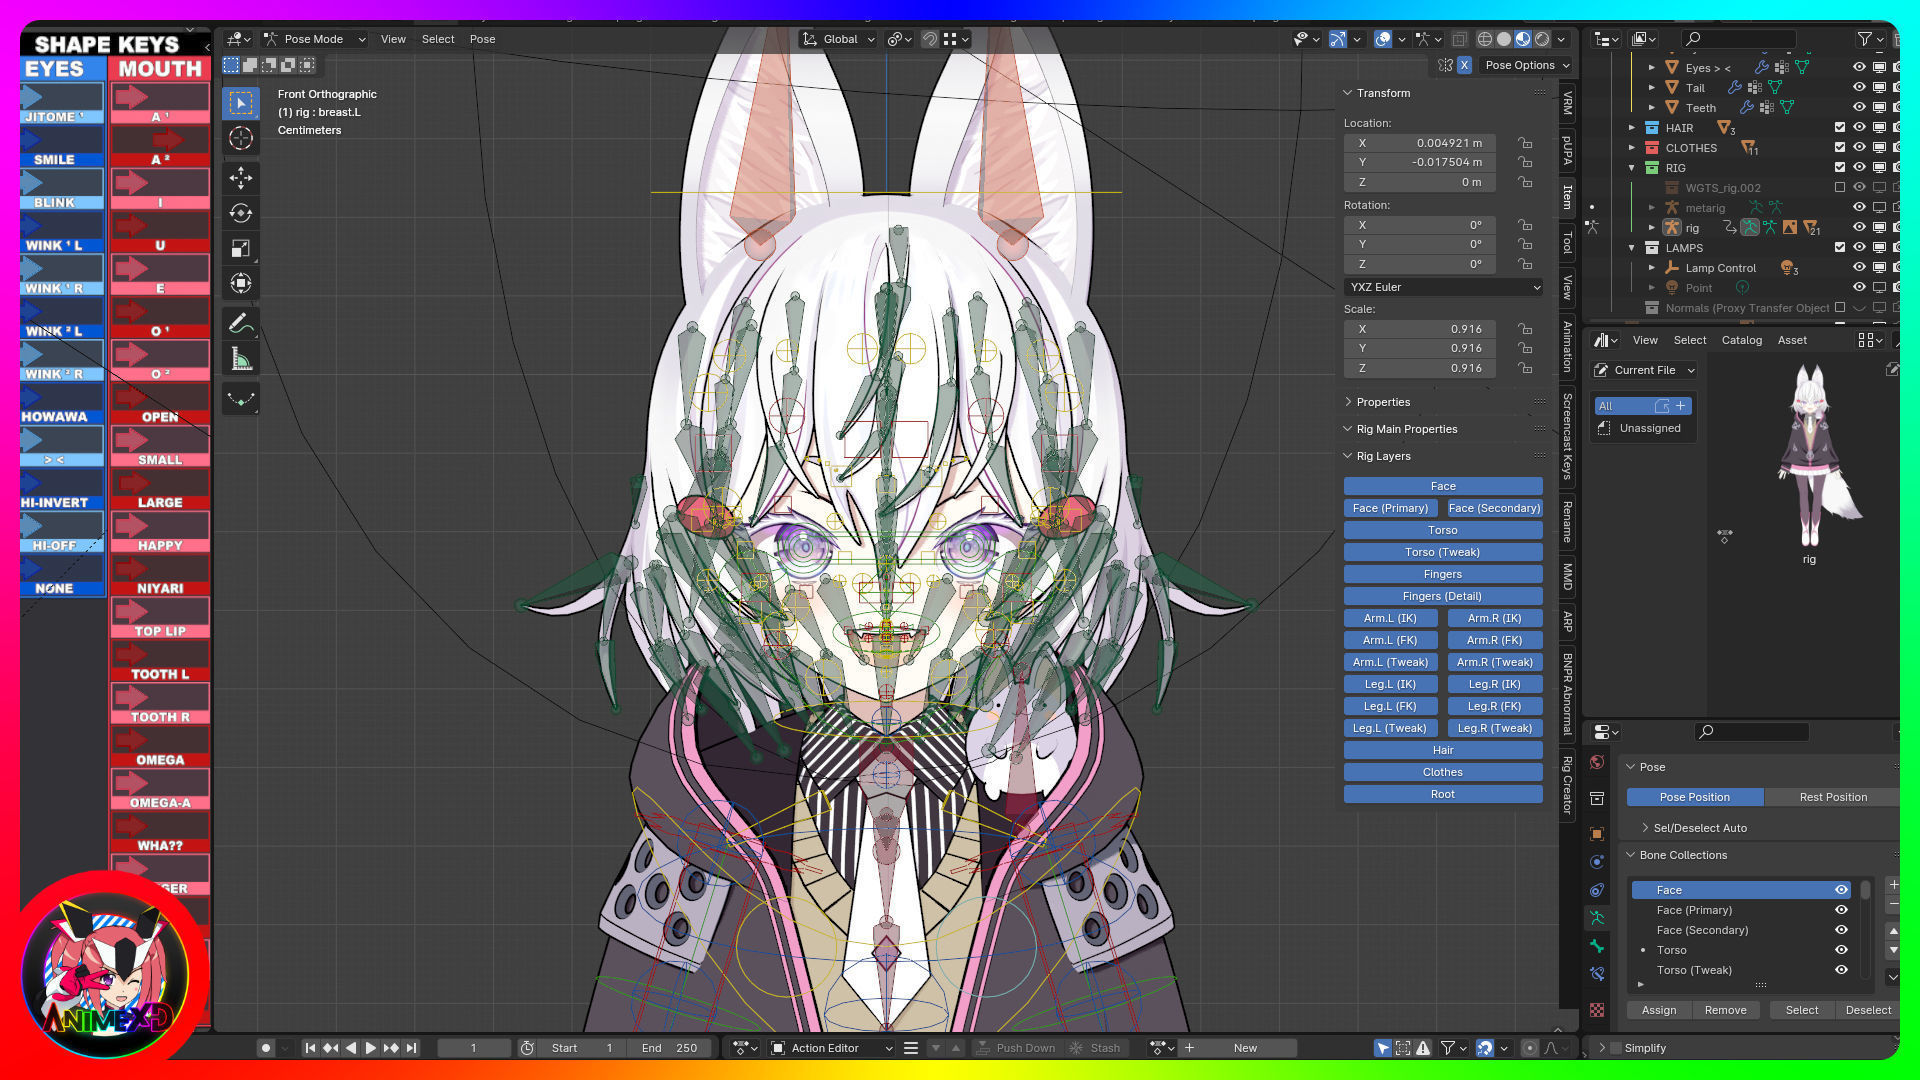
Task: Select the Select Box tool
Action: pyautogui.click(x=241, y=103)
